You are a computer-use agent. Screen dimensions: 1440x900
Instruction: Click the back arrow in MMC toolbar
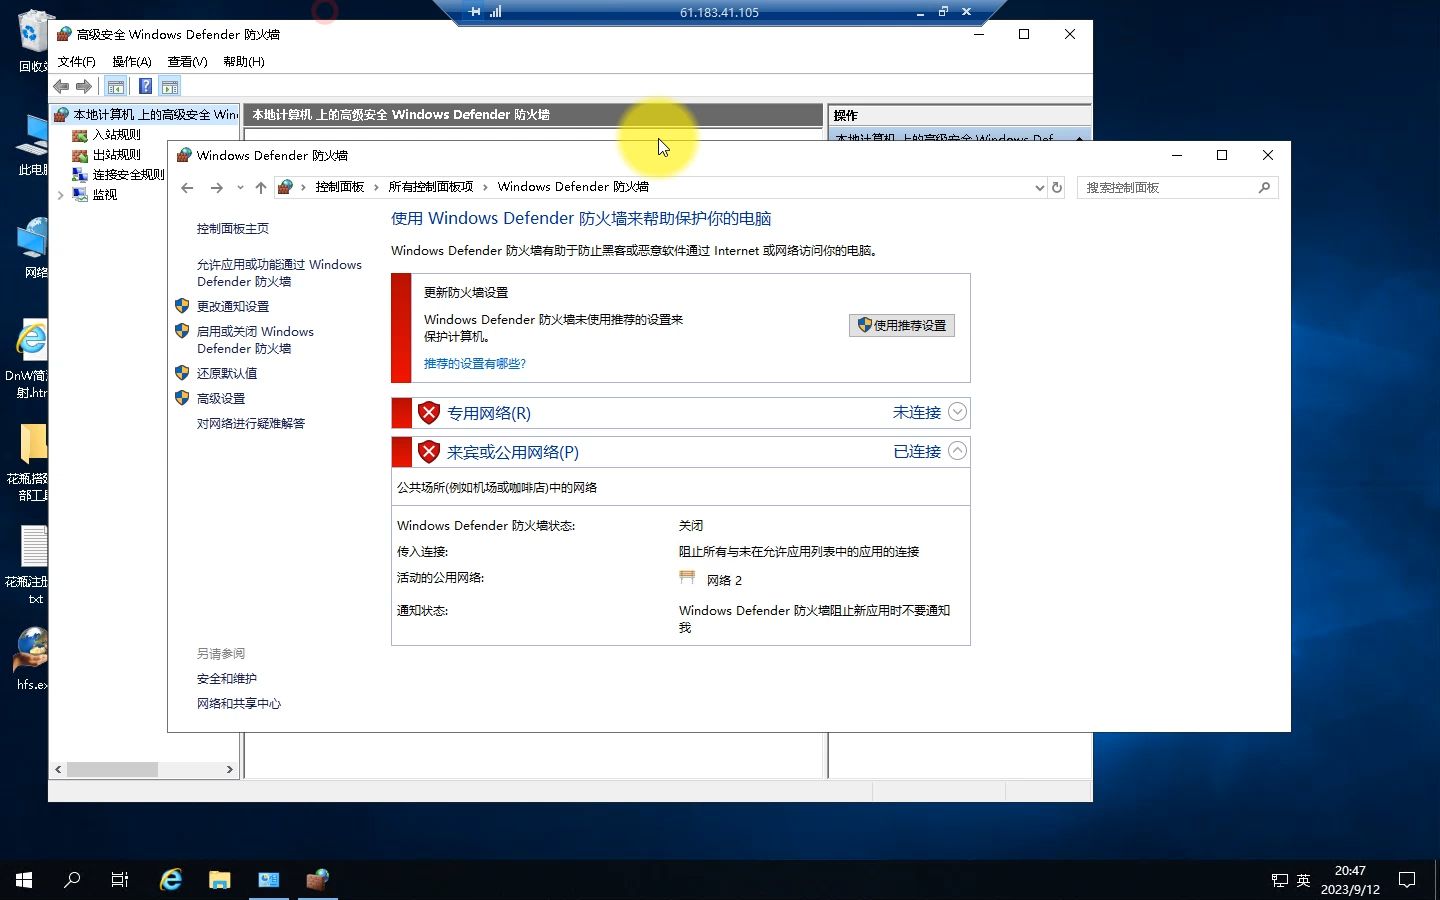tap(62, 87)
